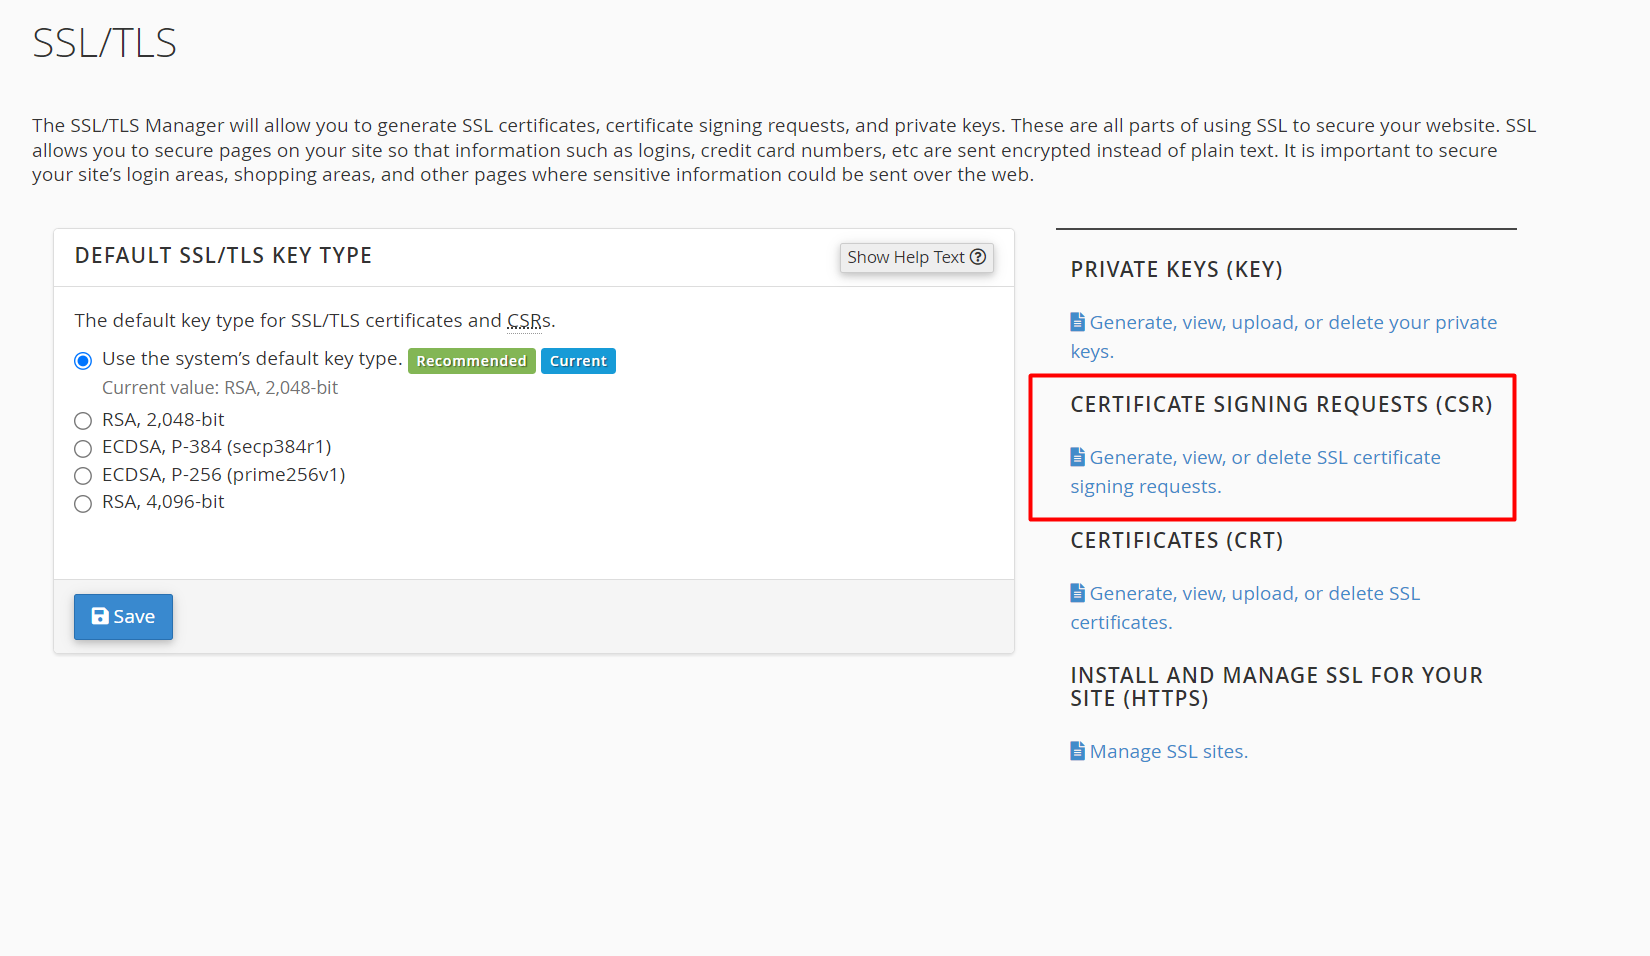1650x956 pixels.
Task: Save the default key type setting
Action: tap(123, 617)
